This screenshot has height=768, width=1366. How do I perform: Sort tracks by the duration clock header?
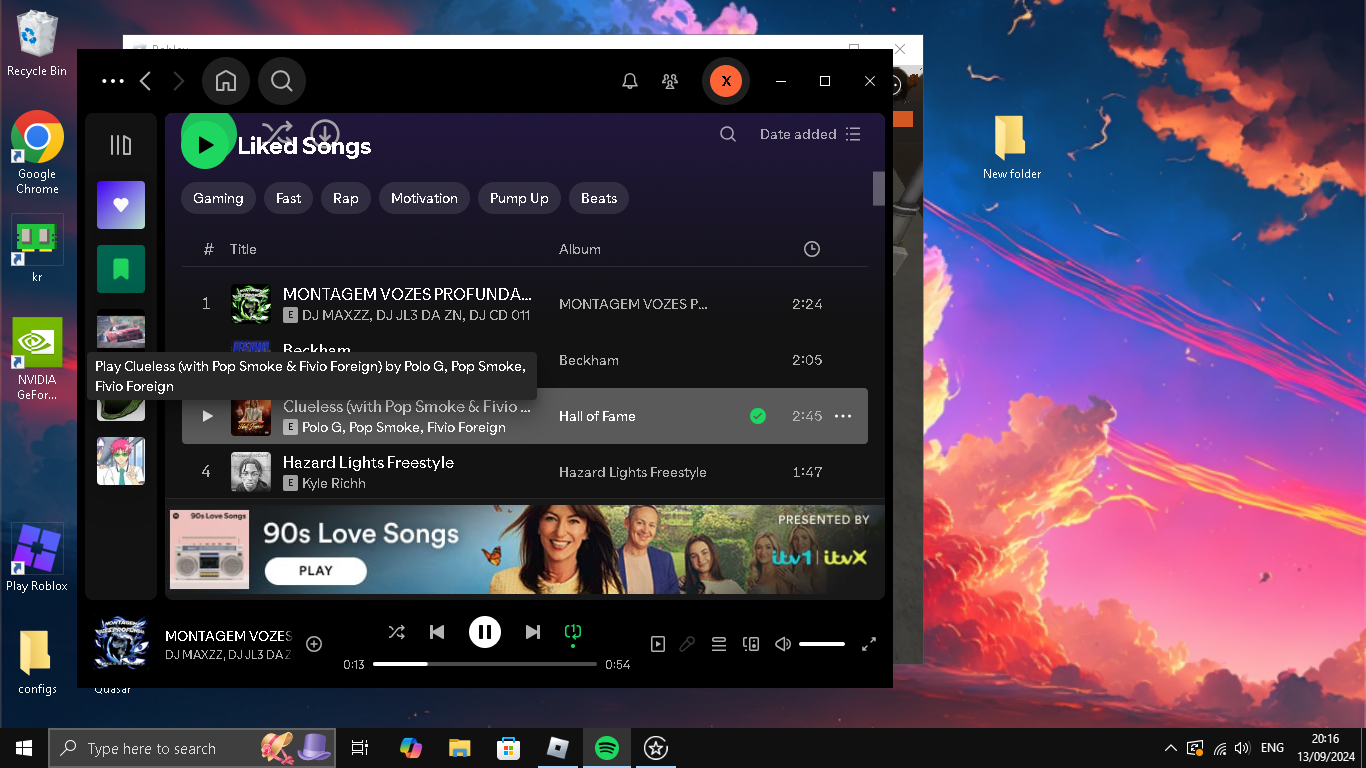pyautogui.click(x=812, y=249)
